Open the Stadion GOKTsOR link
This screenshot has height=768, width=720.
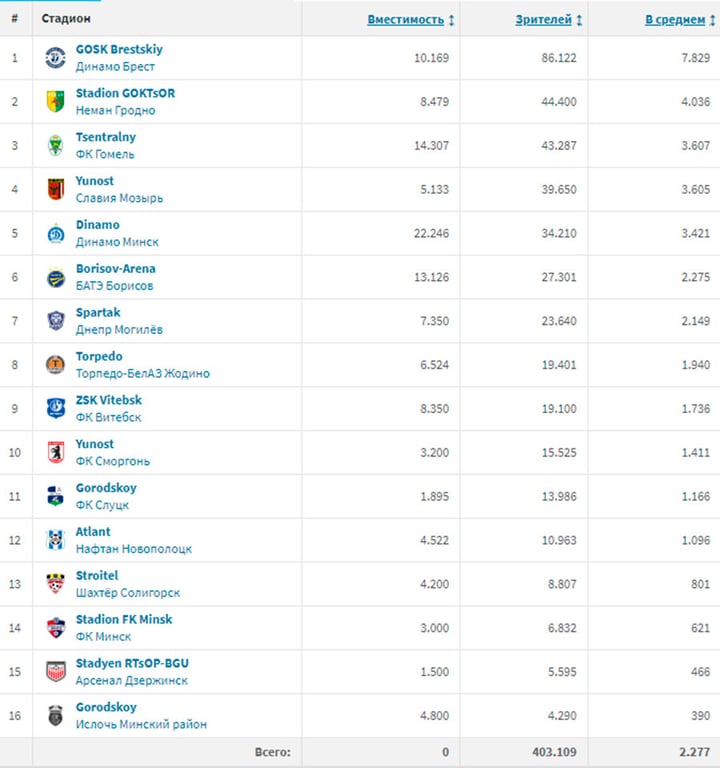[125, 93]
